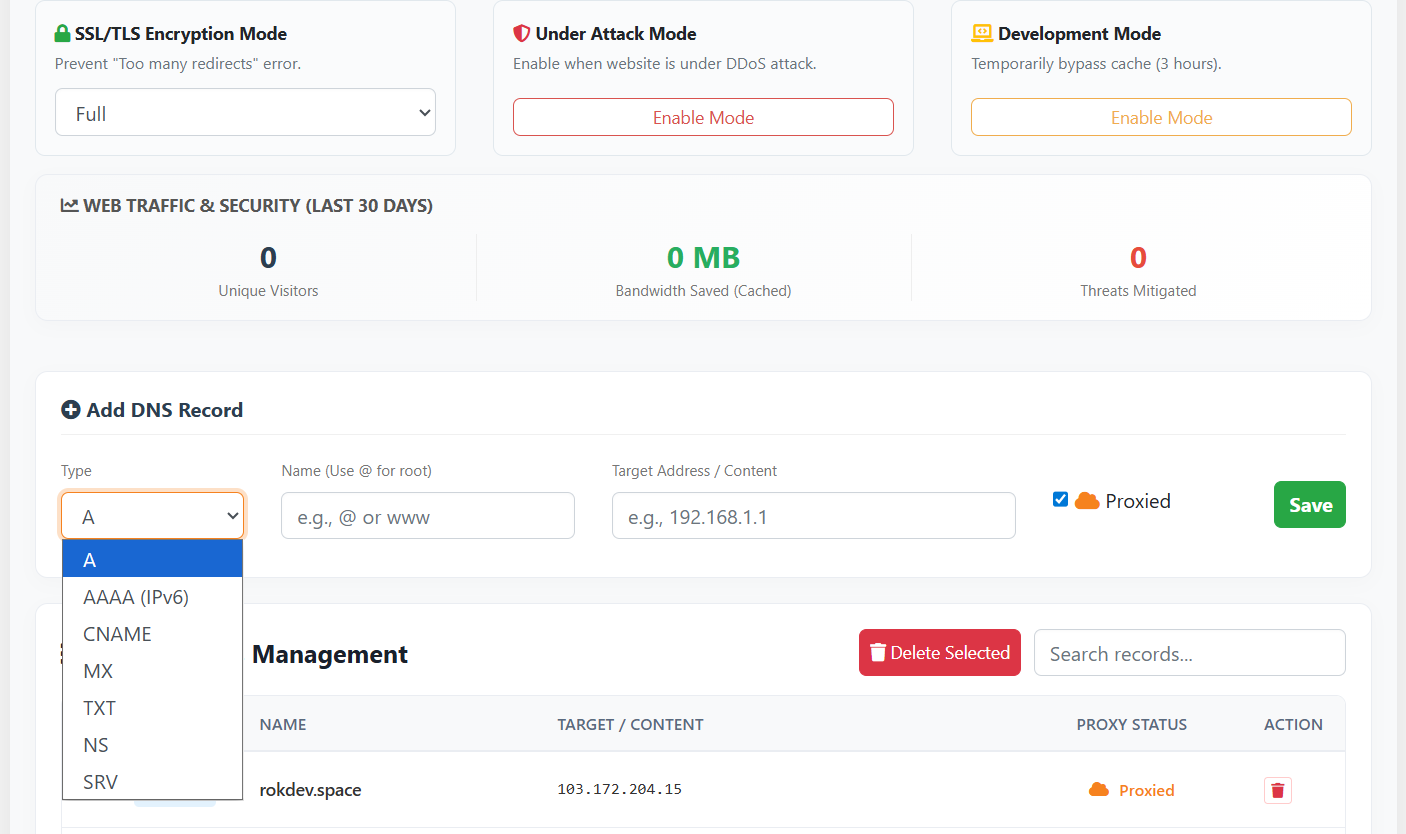The width and height of the screenshot is (1406, 834).
Task: Open the SSL/TLS encryption mode dropdown
Action: coord(245,112)
